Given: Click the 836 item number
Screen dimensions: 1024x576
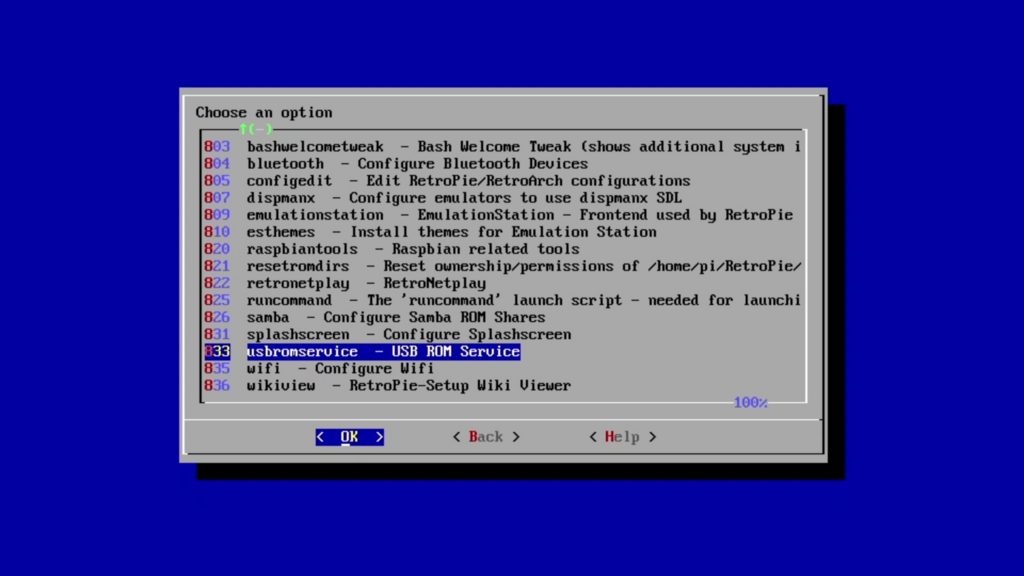Looking at the screenshot, I should tap(217, 385).
